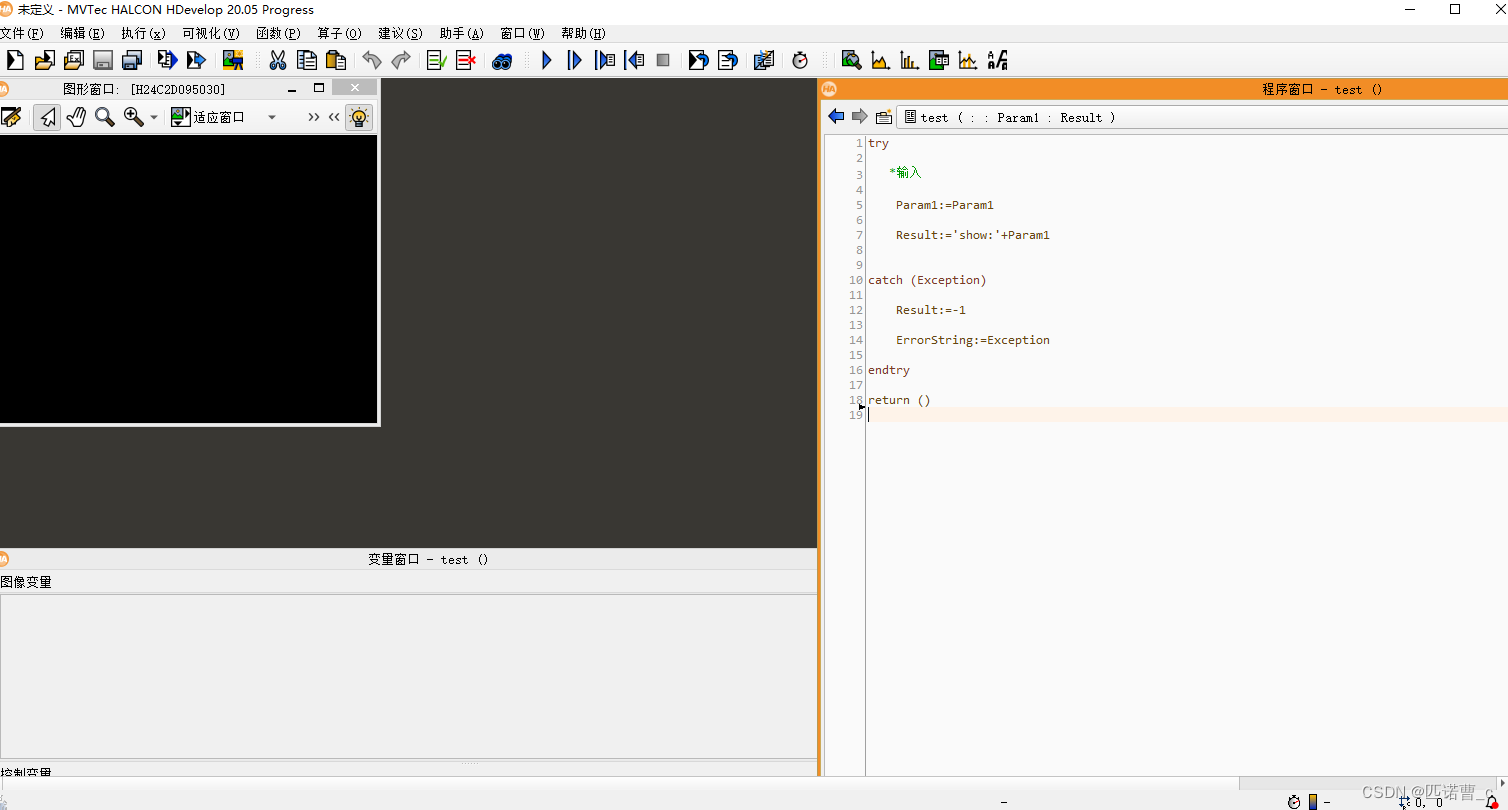
Task: Stop program execution with the square icon
Action: (663, 60)
